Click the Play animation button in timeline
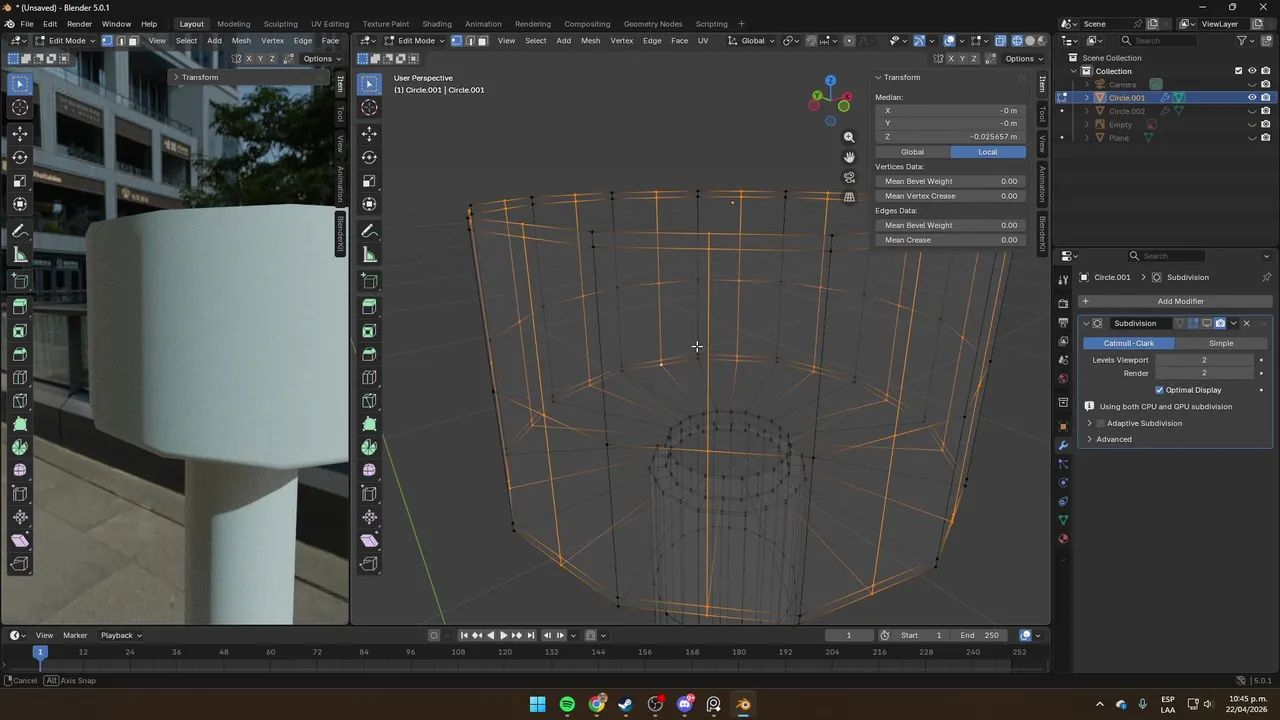 pos(504,635)
